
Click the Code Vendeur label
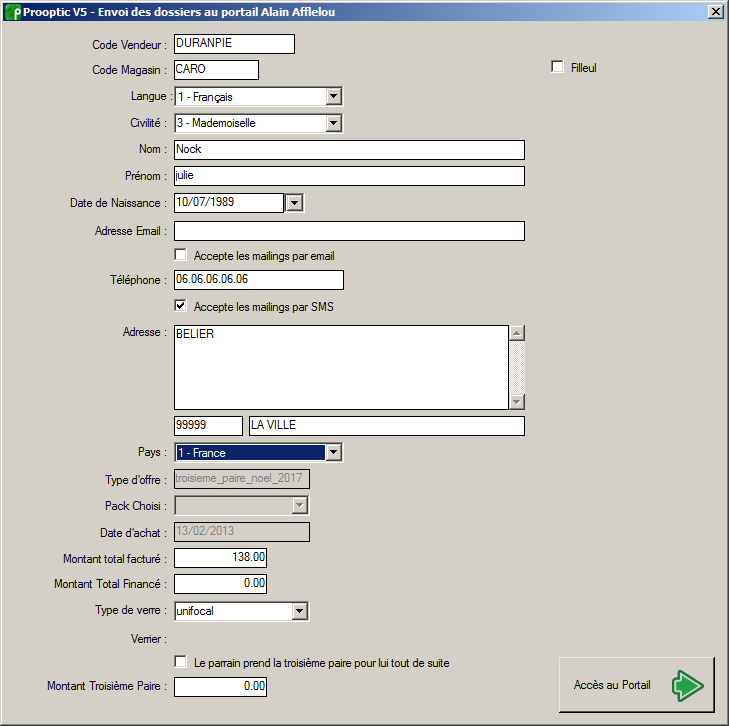129,45
